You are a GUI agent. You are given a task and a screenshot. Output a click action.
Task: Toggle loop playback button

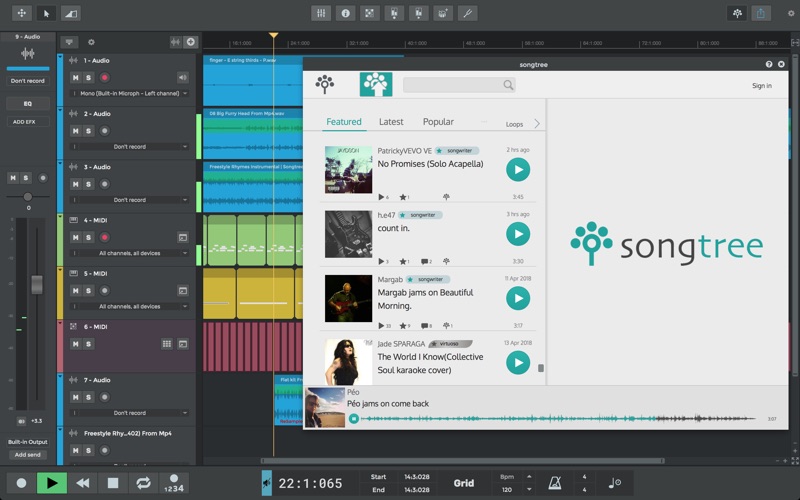[x=143, y=483]
